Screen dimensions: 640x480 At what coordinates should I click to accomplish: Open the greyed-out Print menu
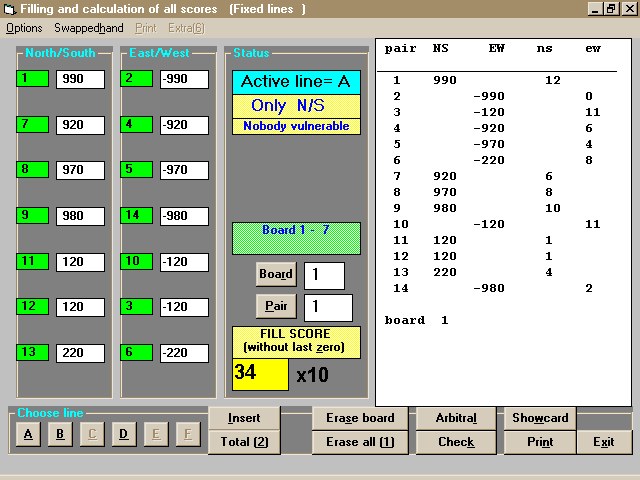146,28
